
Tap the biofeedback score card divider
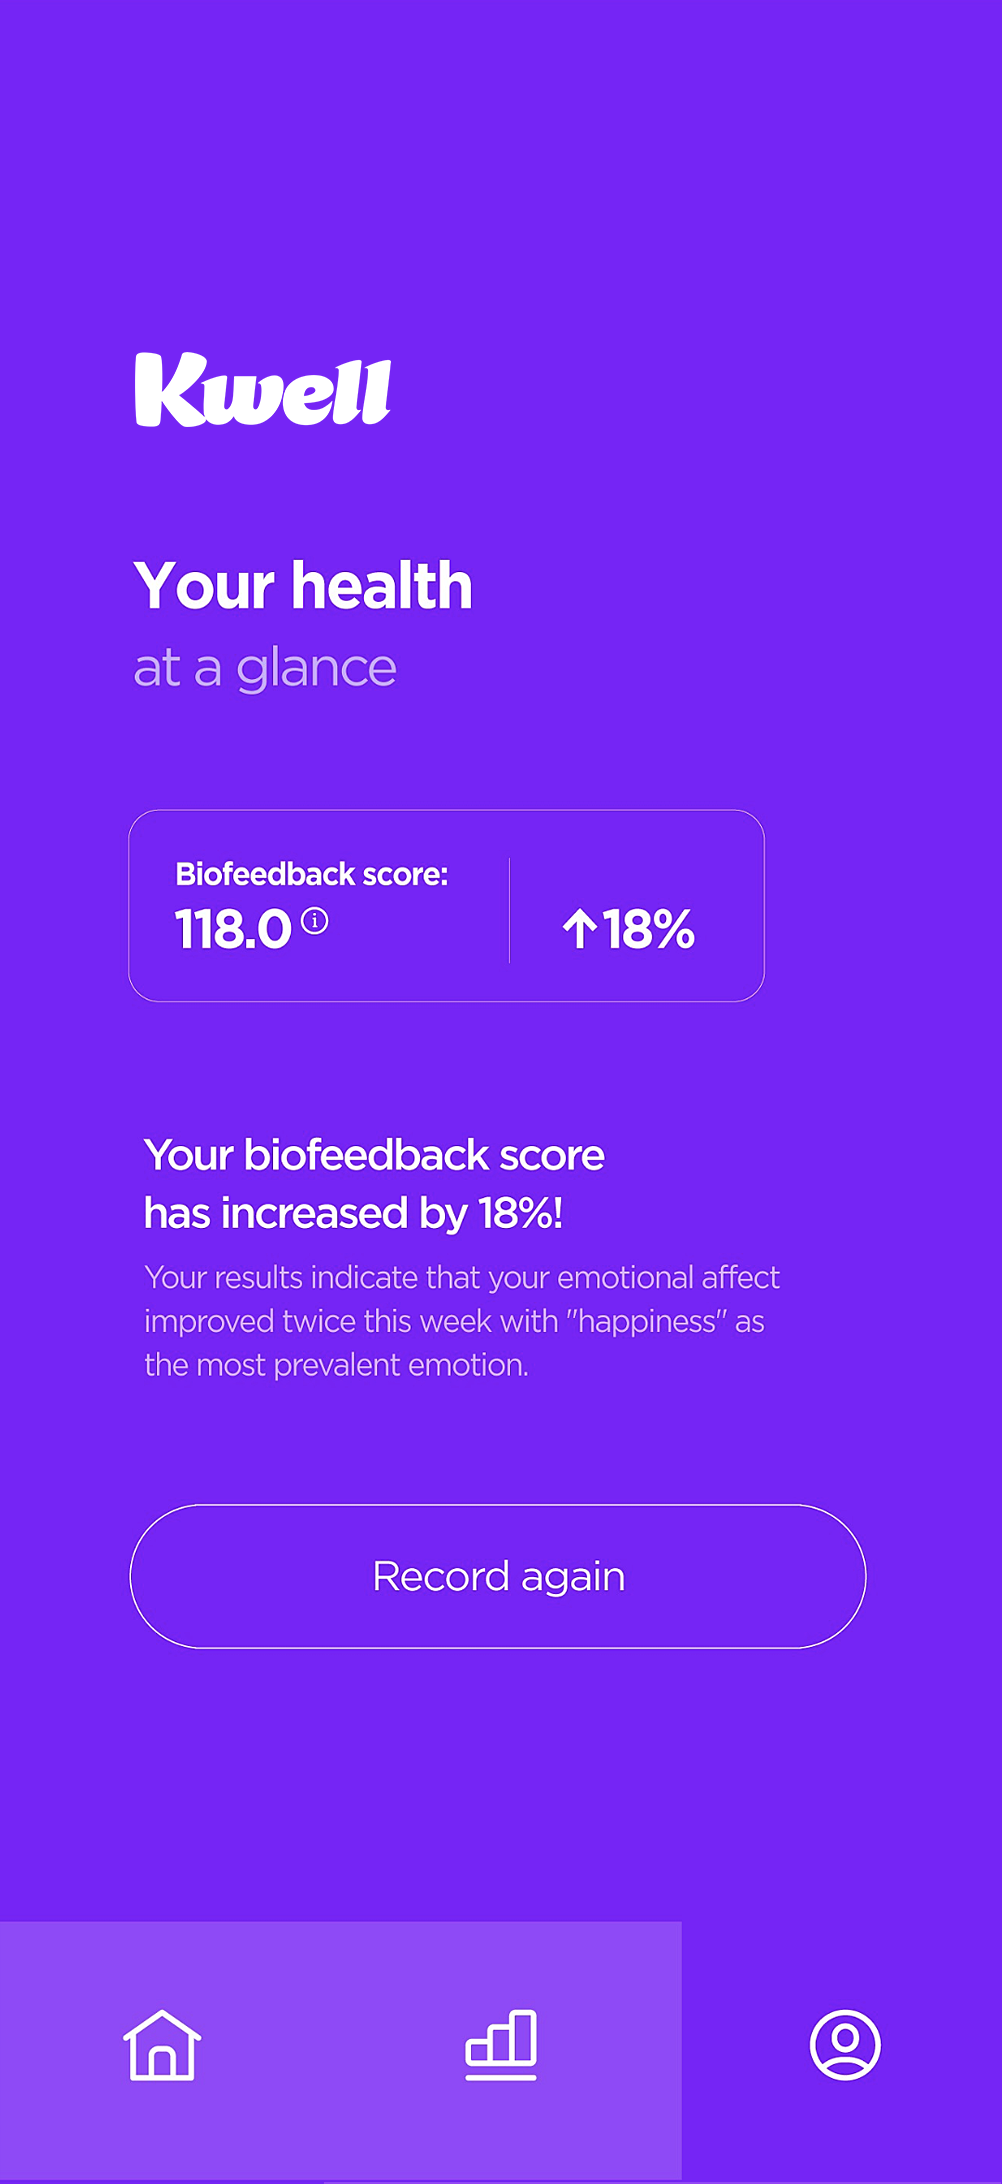(510, 910)
